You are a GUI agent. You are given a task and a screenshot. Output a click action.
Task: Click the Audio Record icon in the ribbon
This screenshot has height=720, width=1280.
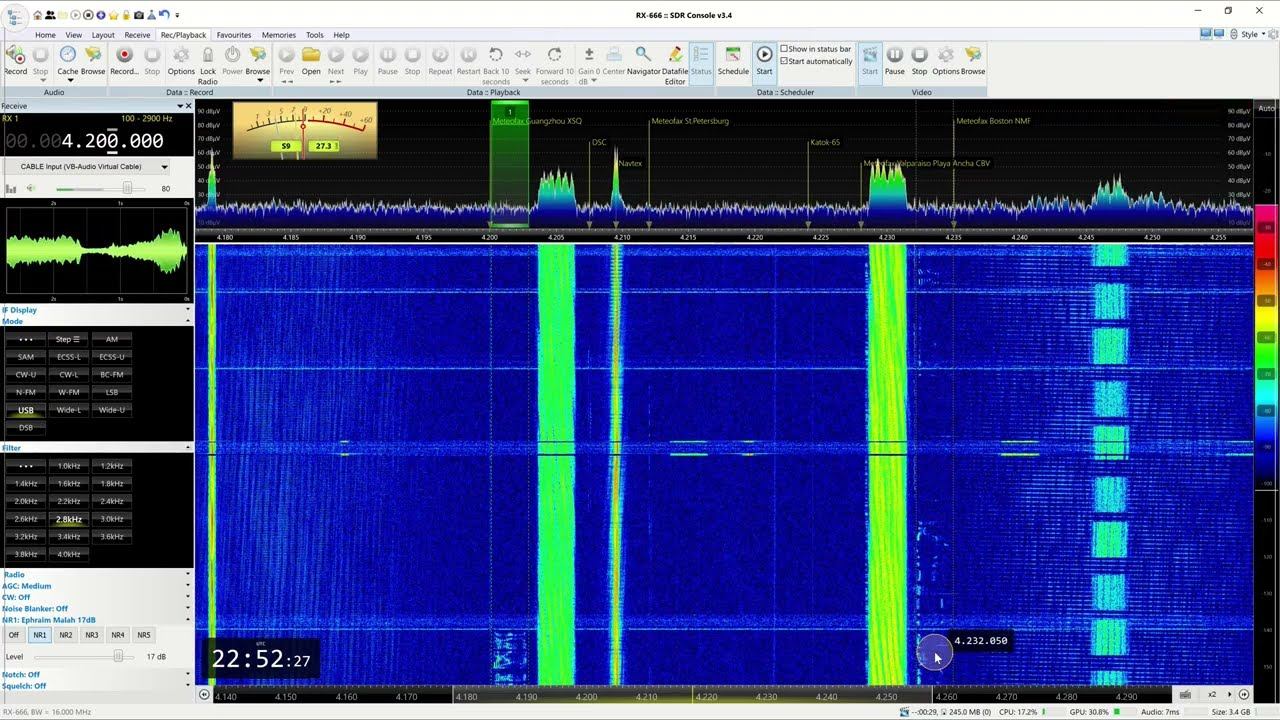tap(16, 60)
